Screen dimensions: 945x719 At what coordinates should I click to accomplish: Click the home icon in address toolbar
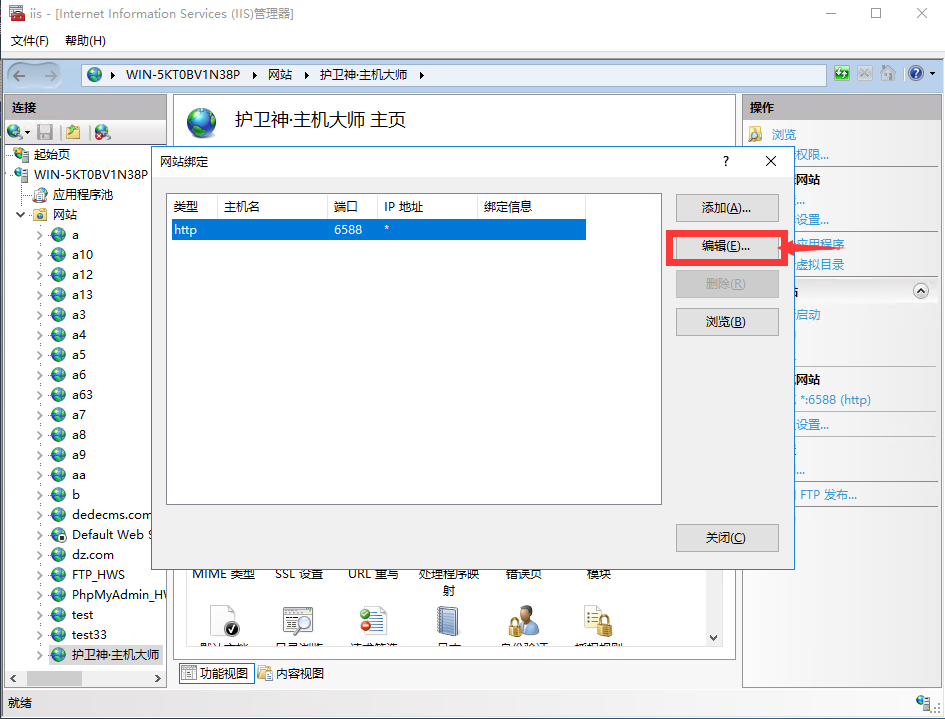coord(888,74)
